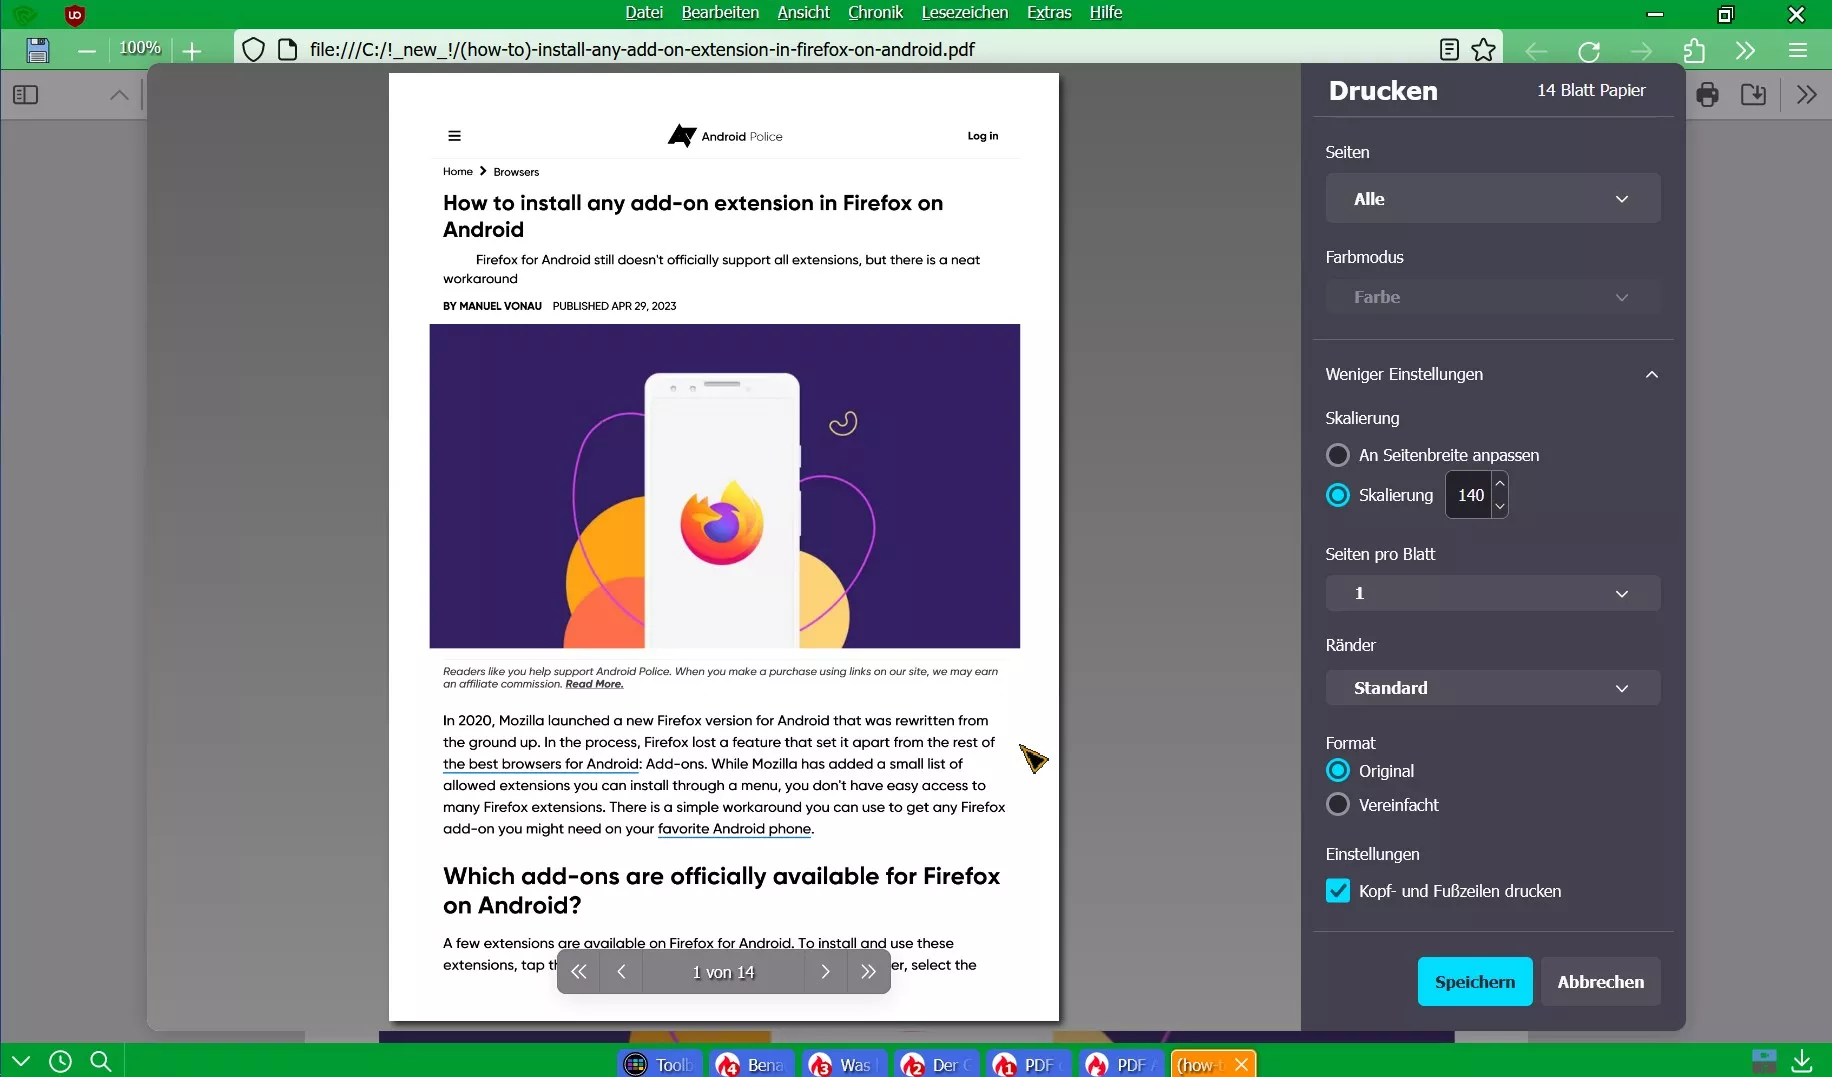The width and height of the screenshot is (1832, 1077).
Task: Open the Ränder dropdown showing Standard
Action: coord(1493,688)
